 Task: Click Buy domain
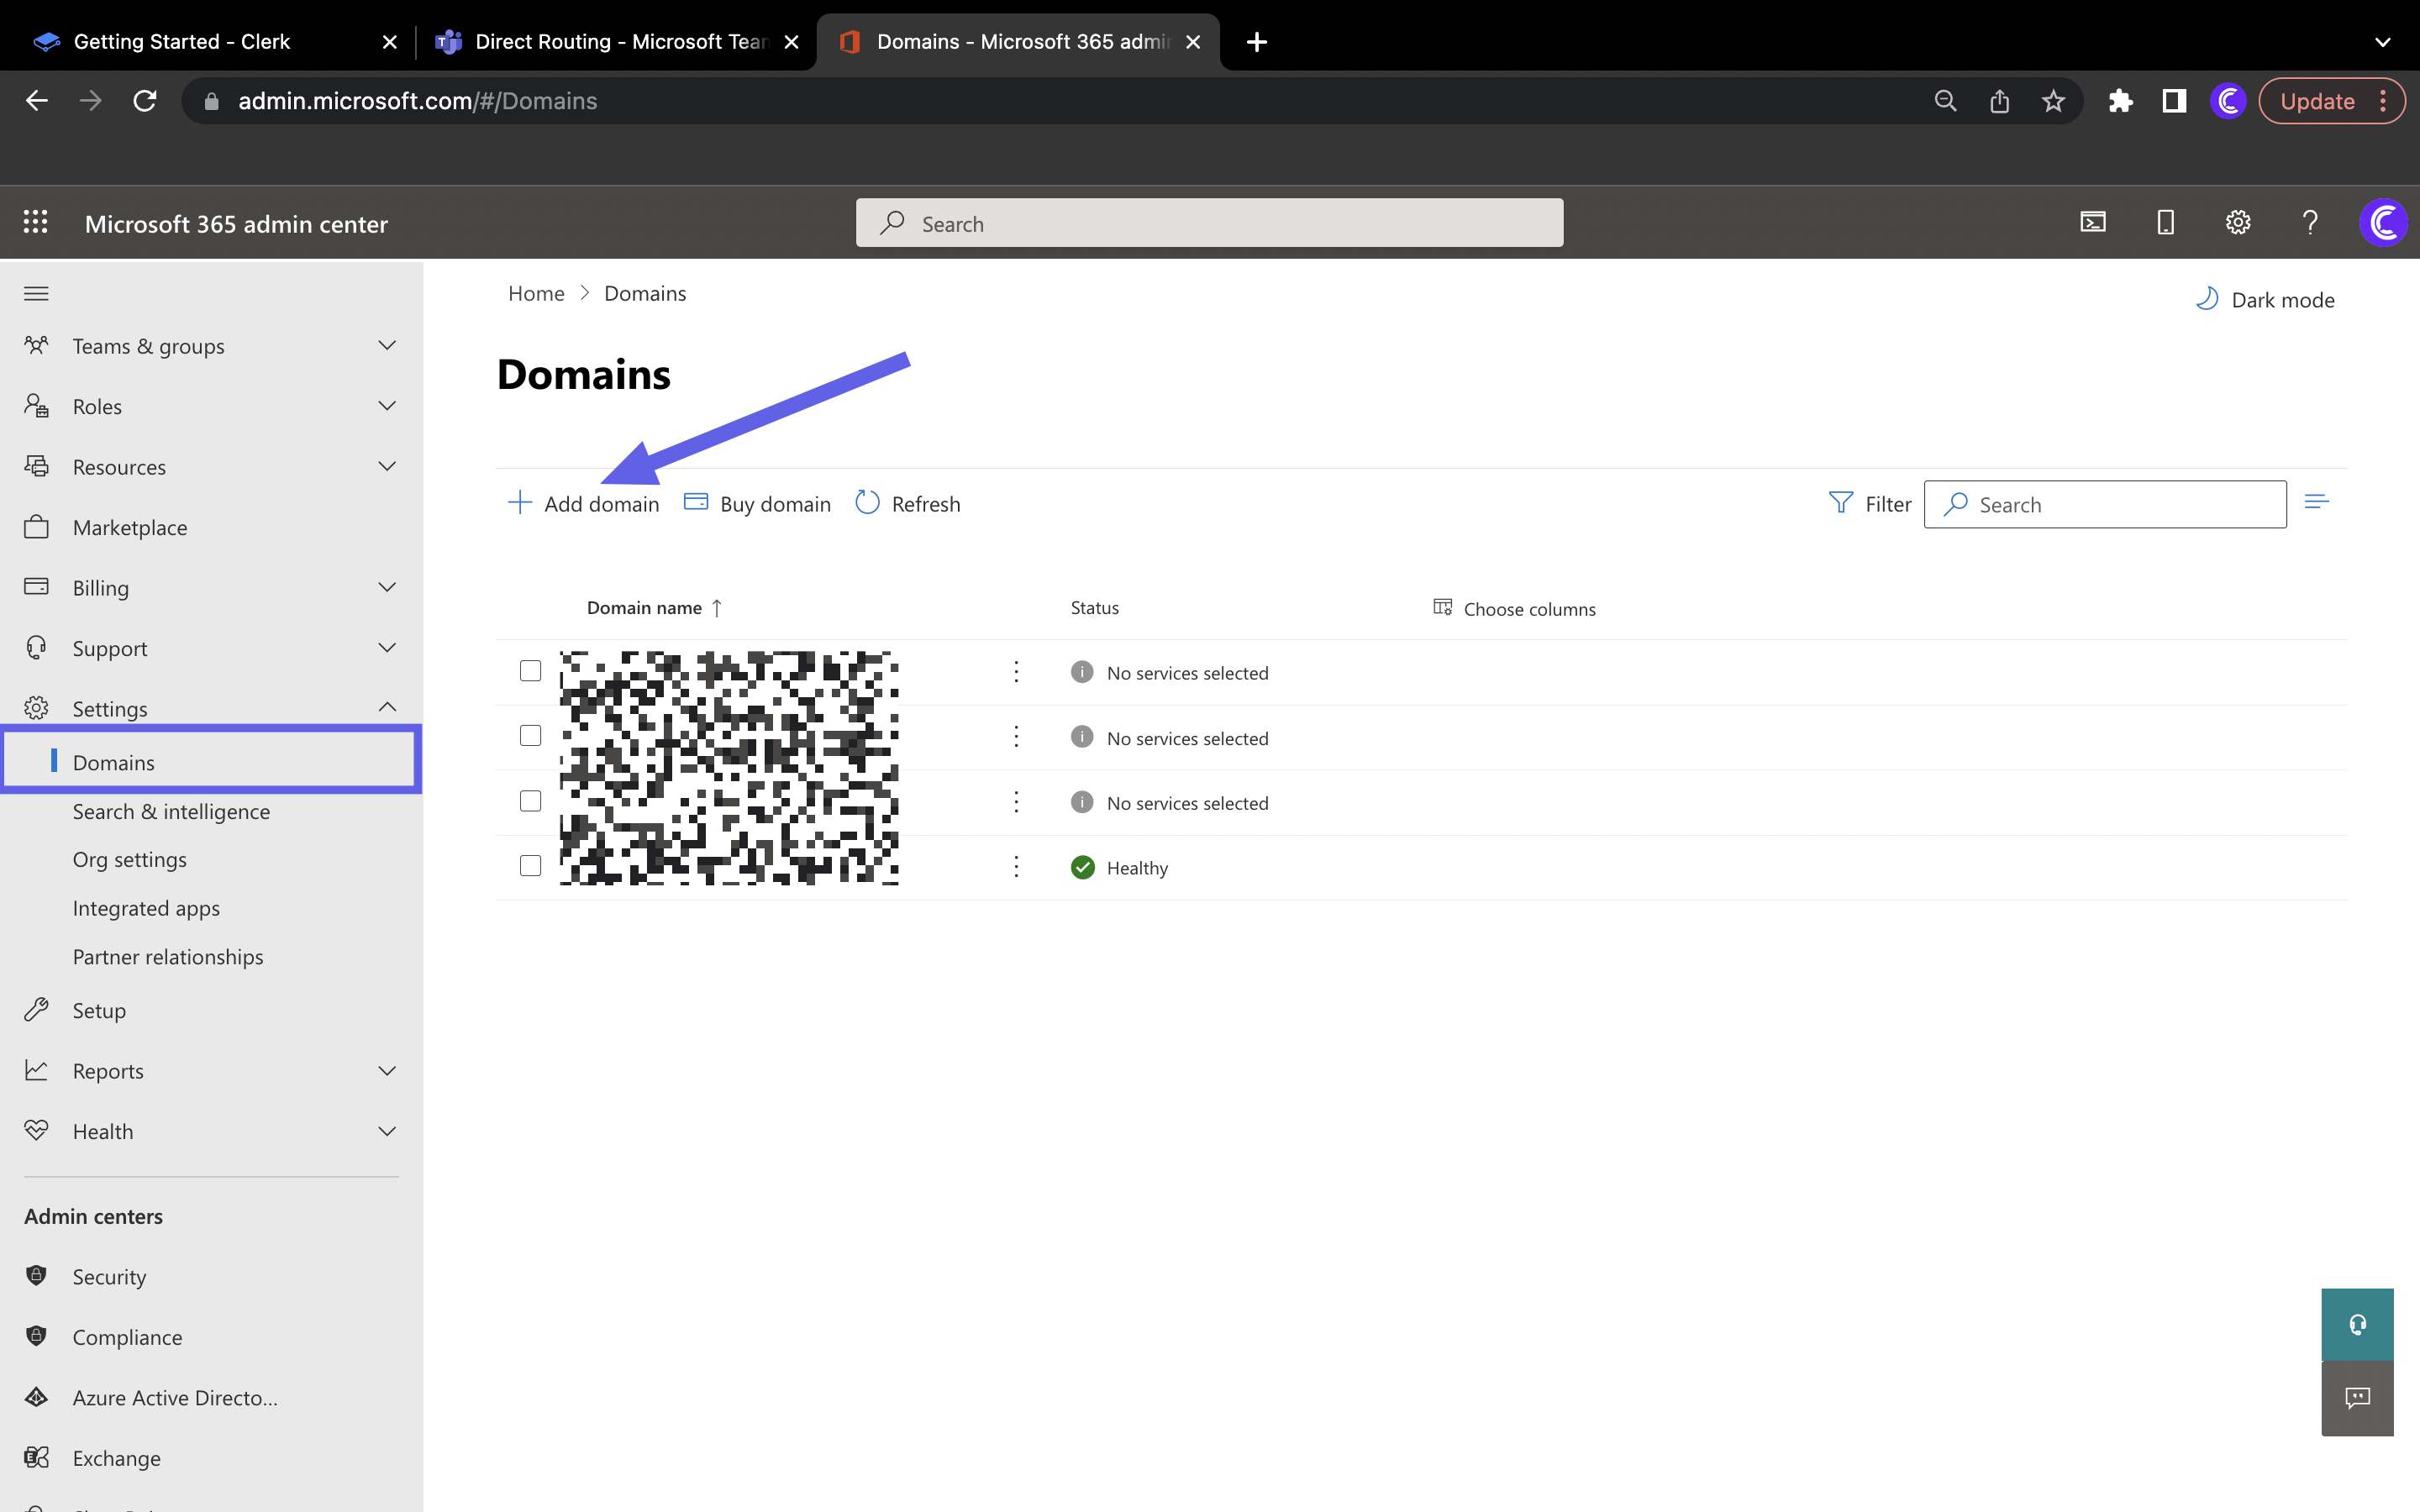(x=757, y=504)
